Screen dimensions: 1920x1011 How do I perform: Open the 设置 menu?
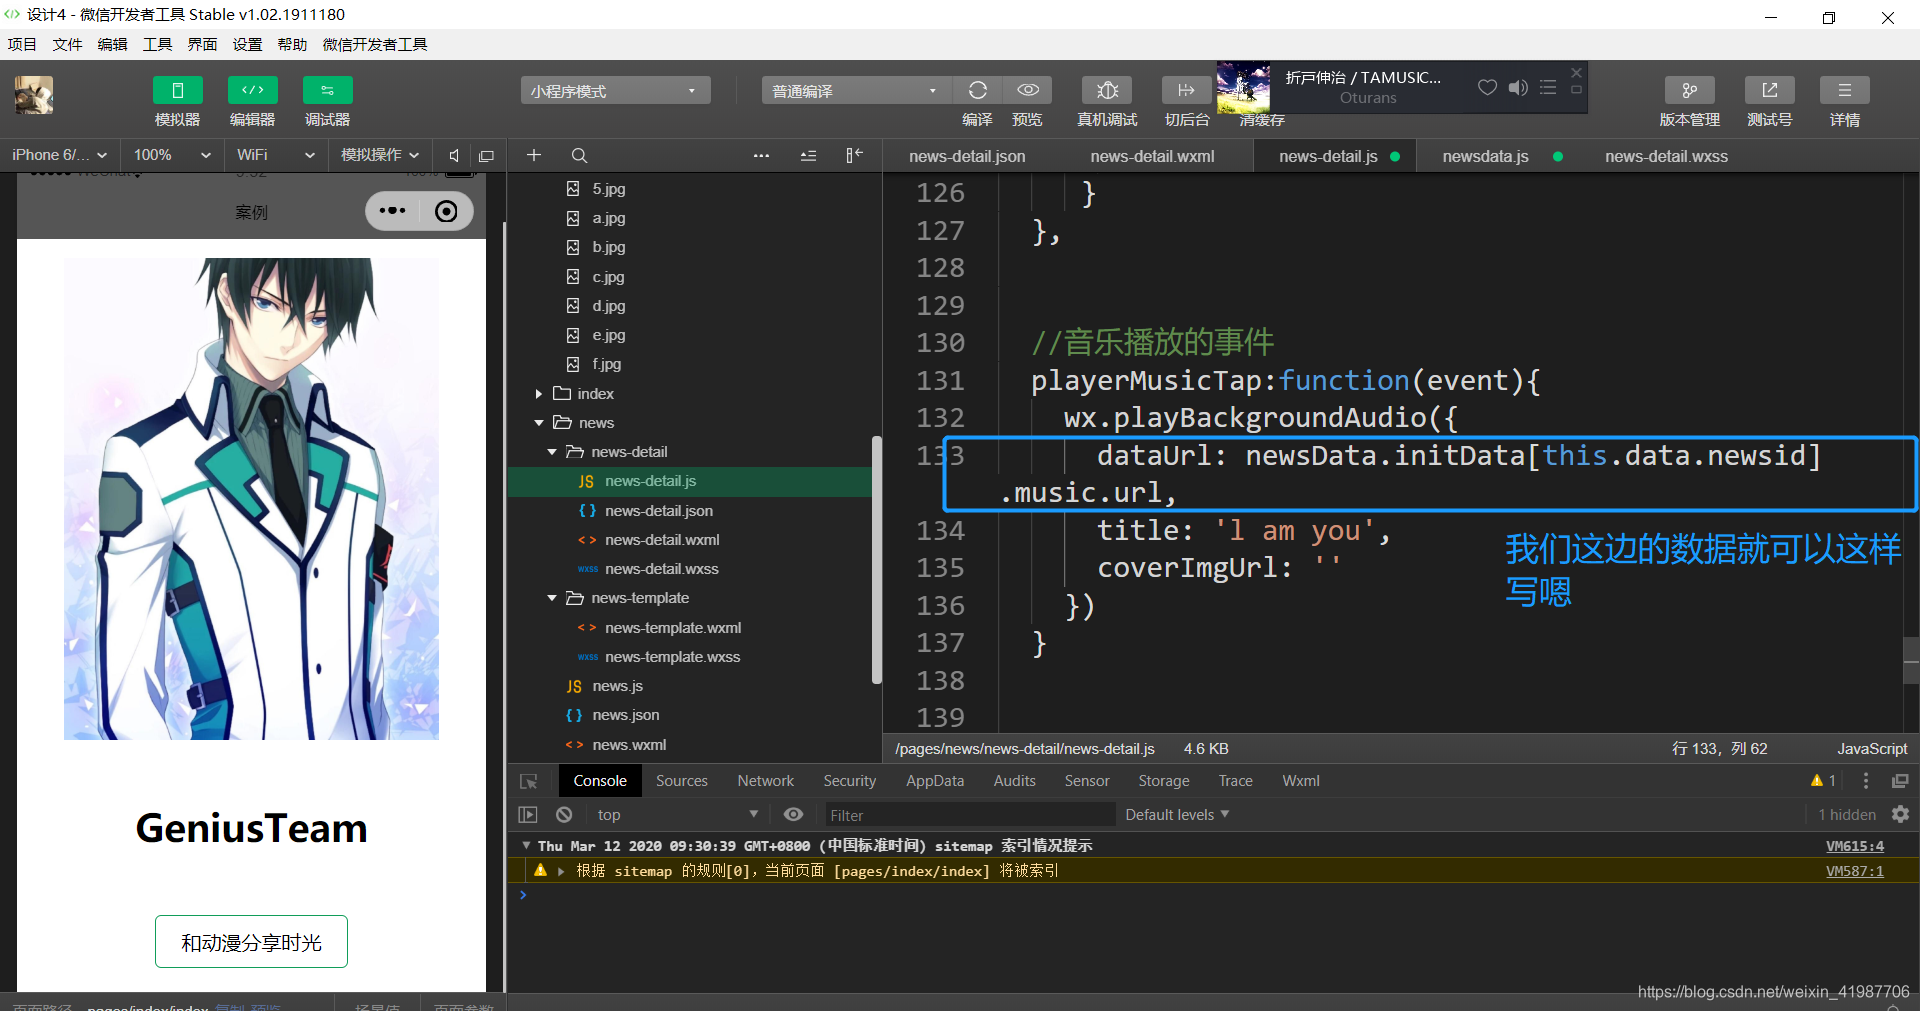247,44
